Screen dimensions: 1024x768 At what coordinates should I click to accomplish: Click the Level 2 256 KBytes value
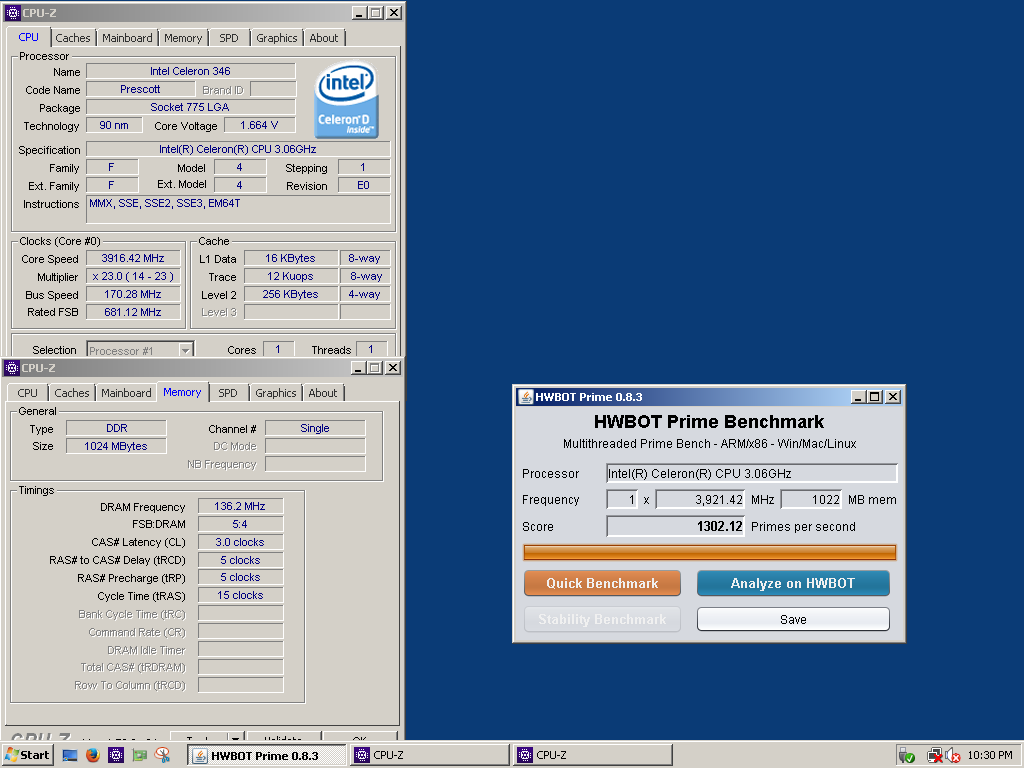click(291, 295)
